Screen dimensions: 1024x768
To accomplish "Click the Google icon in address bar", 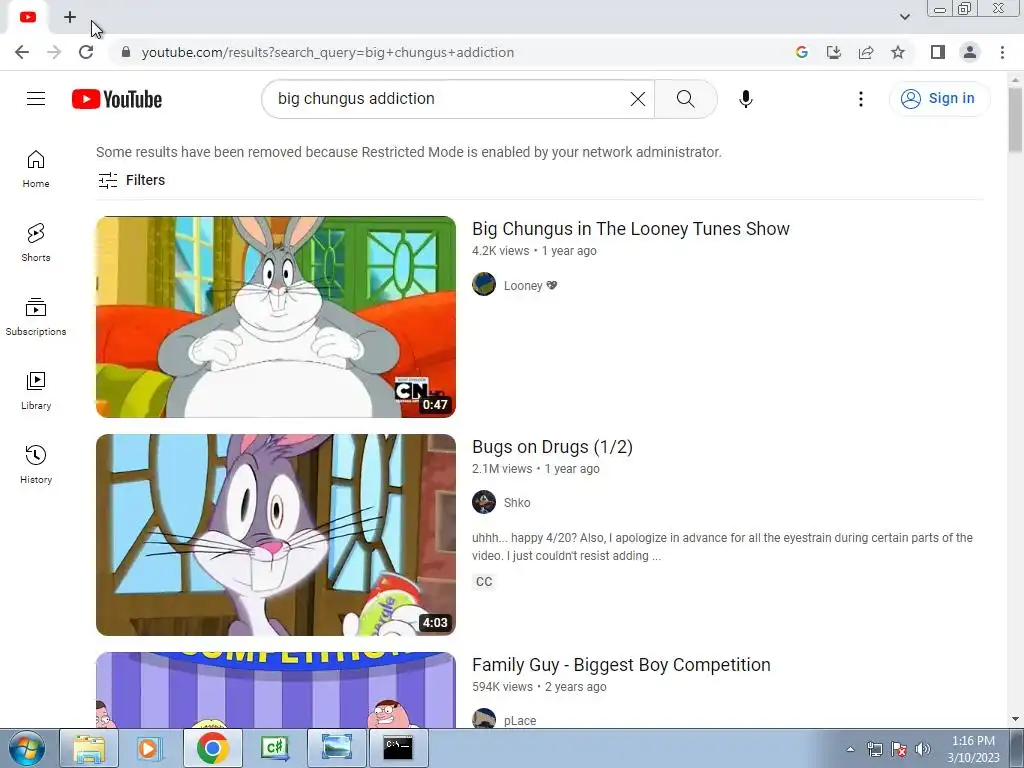I will pos(802,52).
